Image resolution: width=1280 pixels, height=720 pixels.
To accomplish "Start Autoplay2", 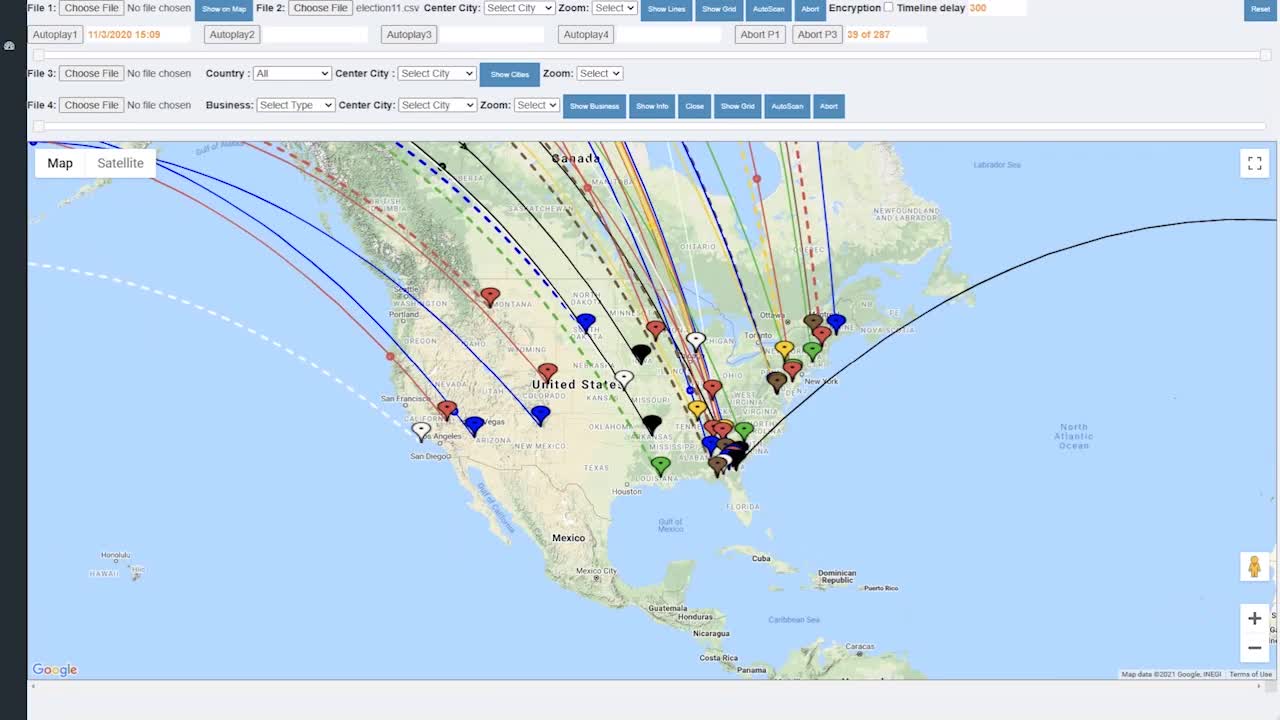I will [x=232, y=34].
